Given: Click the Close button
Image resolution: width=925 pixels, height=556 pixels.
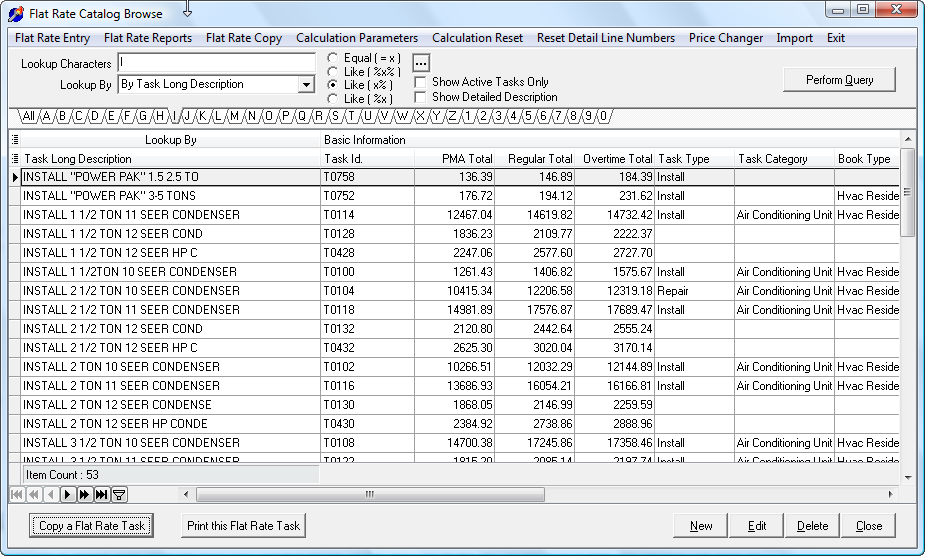Looking at the screenshot, I should 868,525.
